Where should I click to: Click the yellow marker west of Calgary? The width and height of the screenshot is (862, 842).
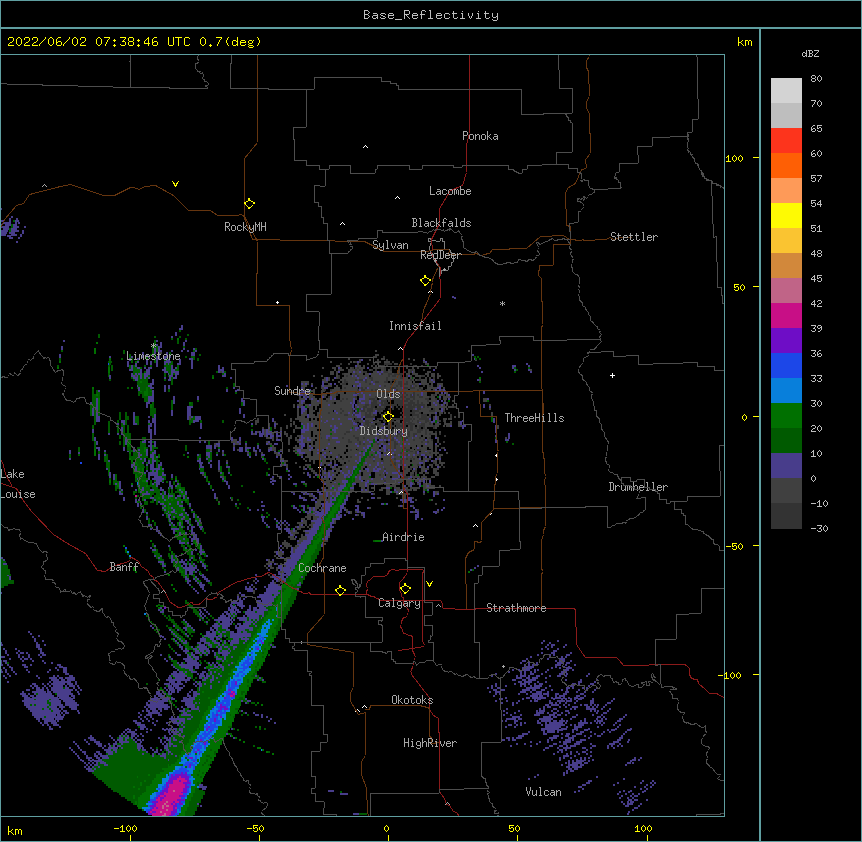(340, 590)
